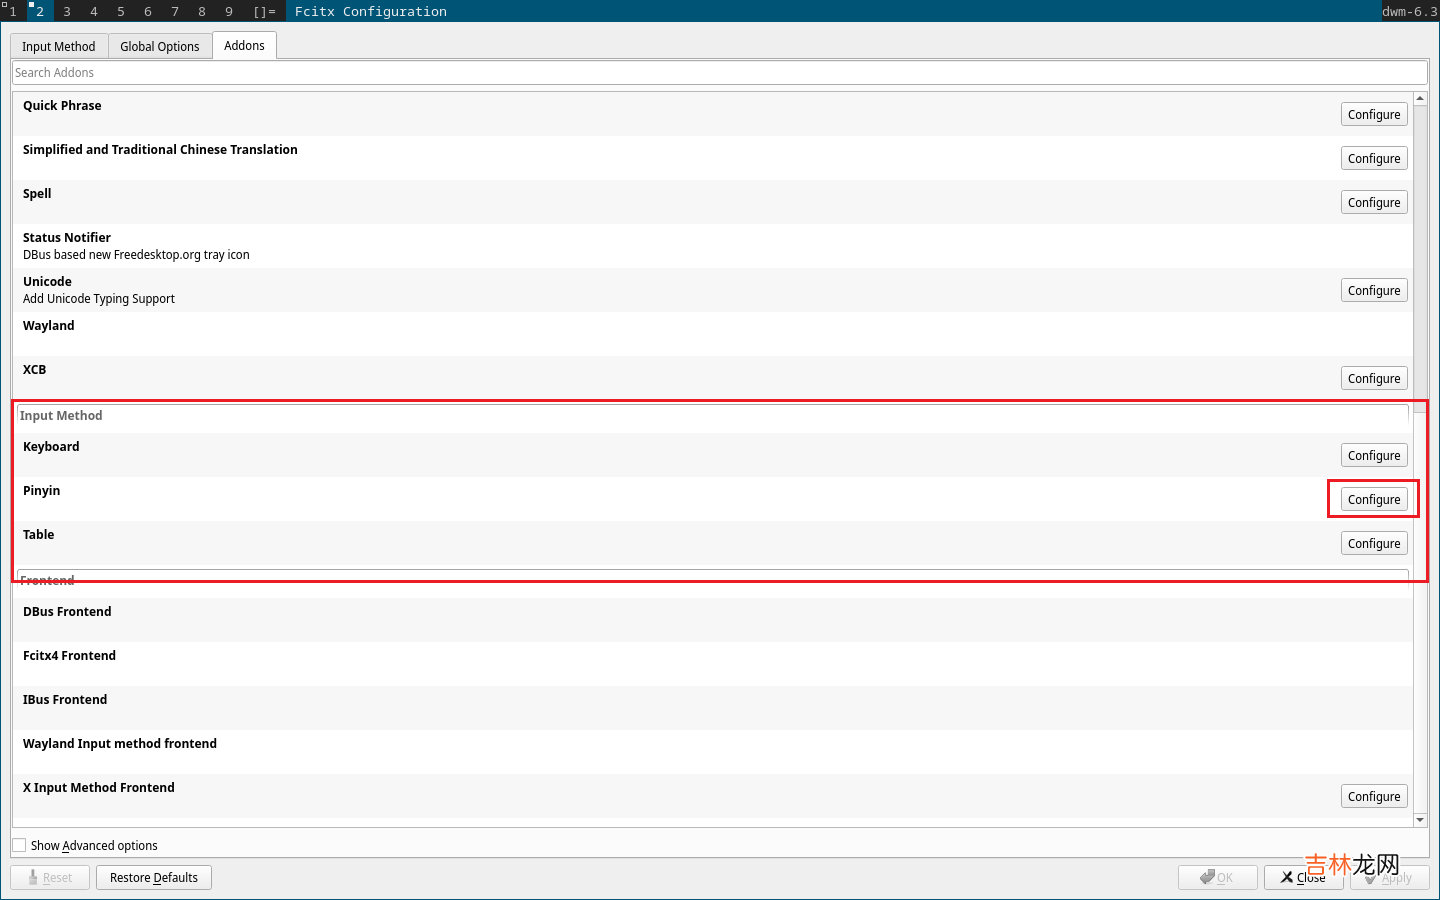The height and width of the screenshot is (900, 1440).
Task: Switch to dwm tag 3
Action: tap(67, 11)
